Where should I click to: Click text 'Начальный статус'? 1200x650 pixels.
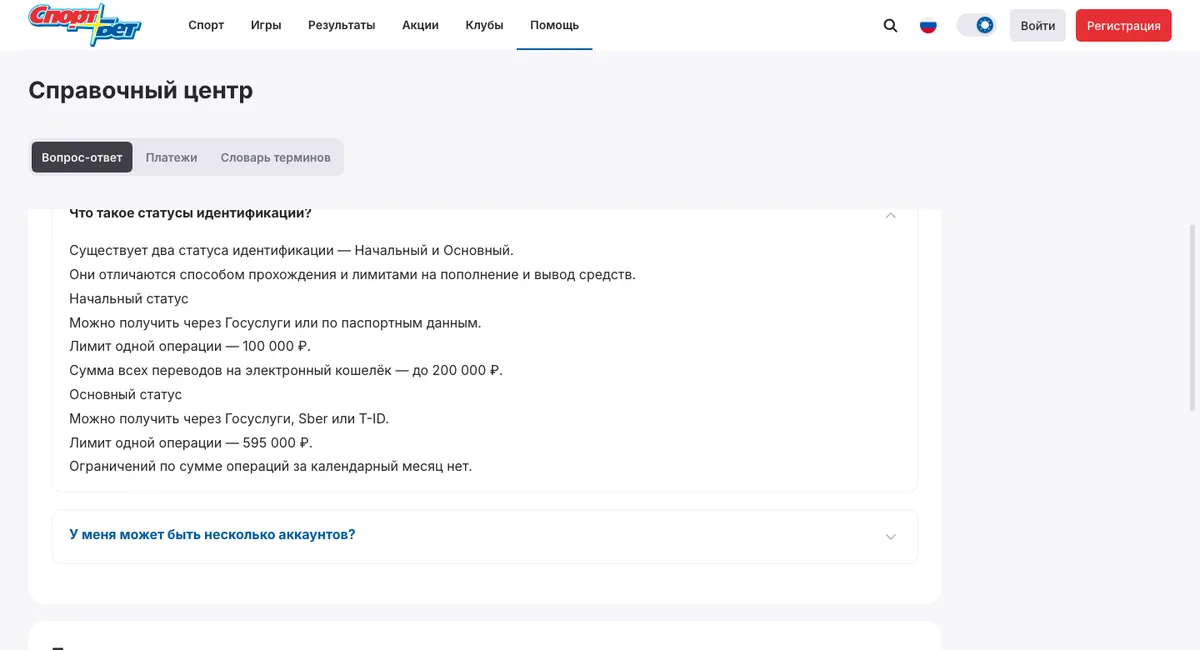coord(129,298)
